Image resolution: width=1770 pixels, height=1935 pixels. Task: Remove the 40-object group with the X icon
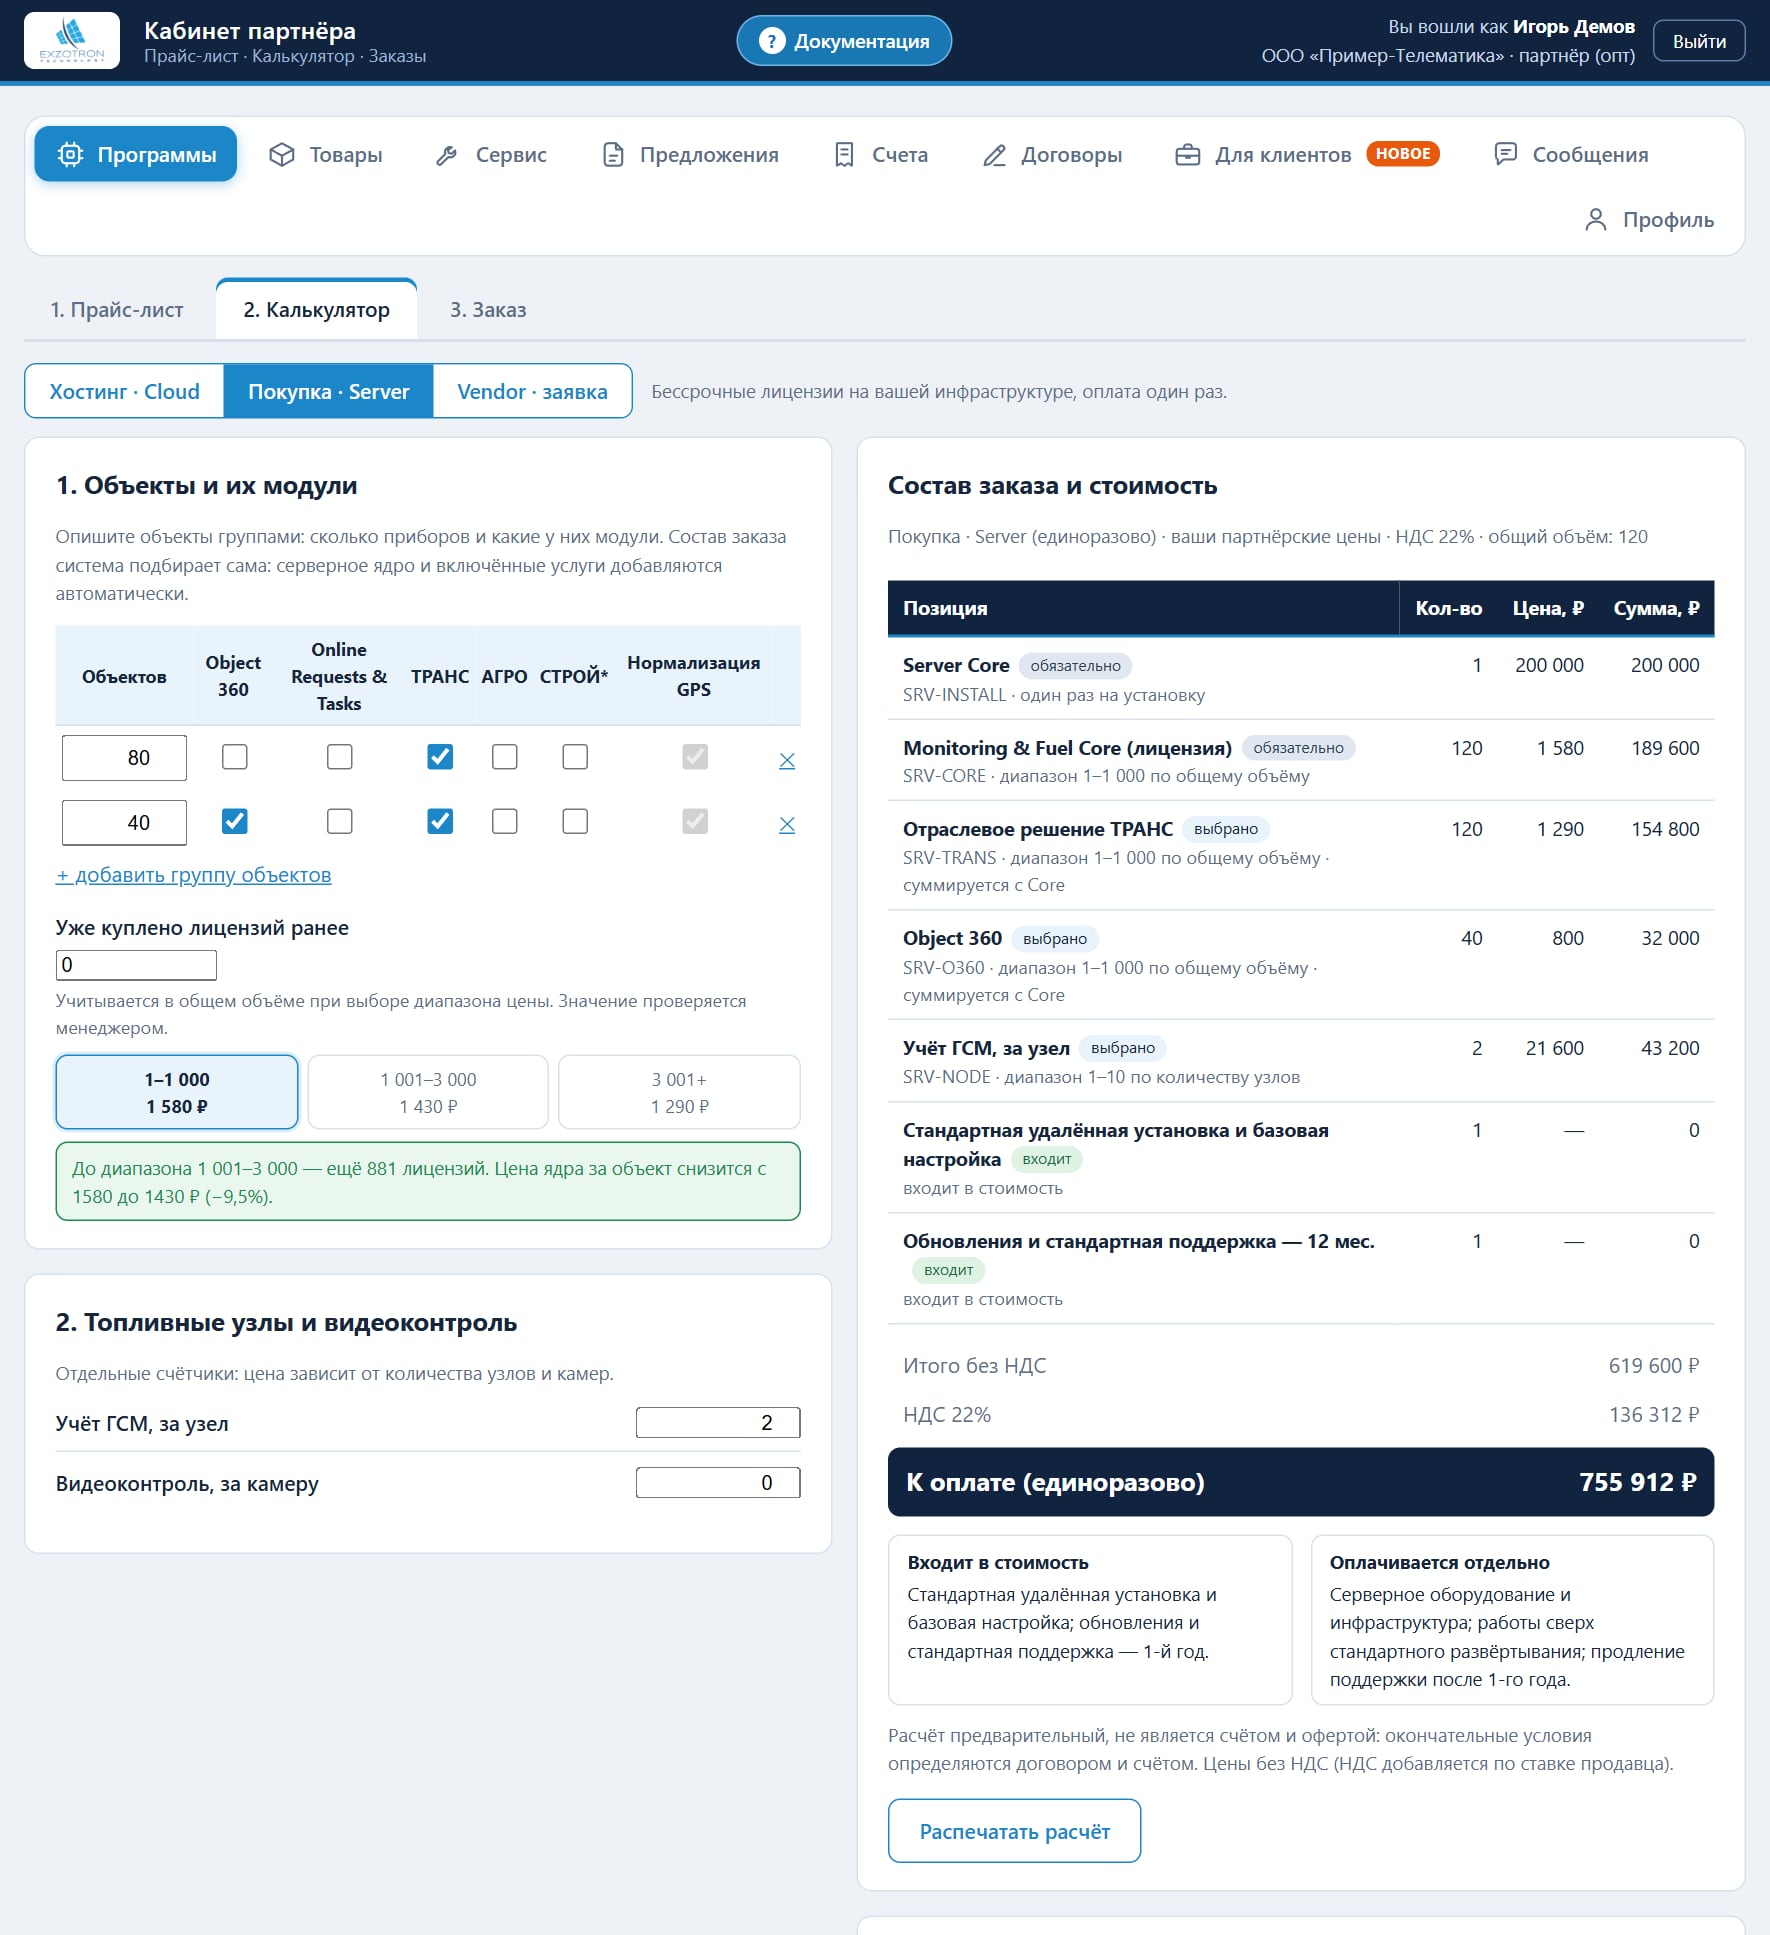pos(787,825)
